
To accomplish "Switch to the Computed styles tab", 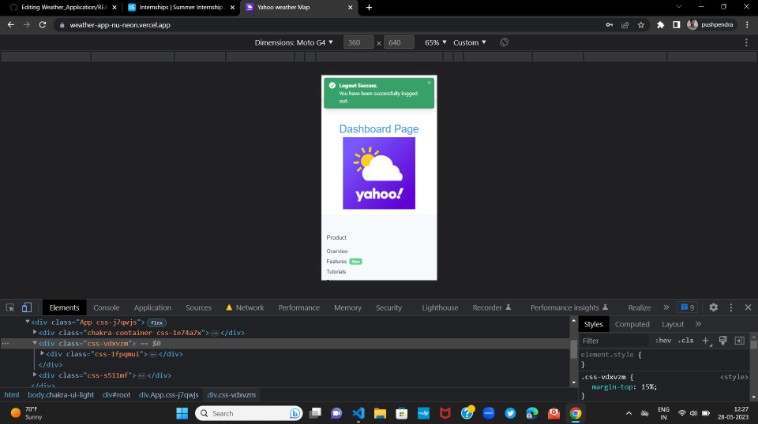I will pyautogui.click(x=631, y=324).
